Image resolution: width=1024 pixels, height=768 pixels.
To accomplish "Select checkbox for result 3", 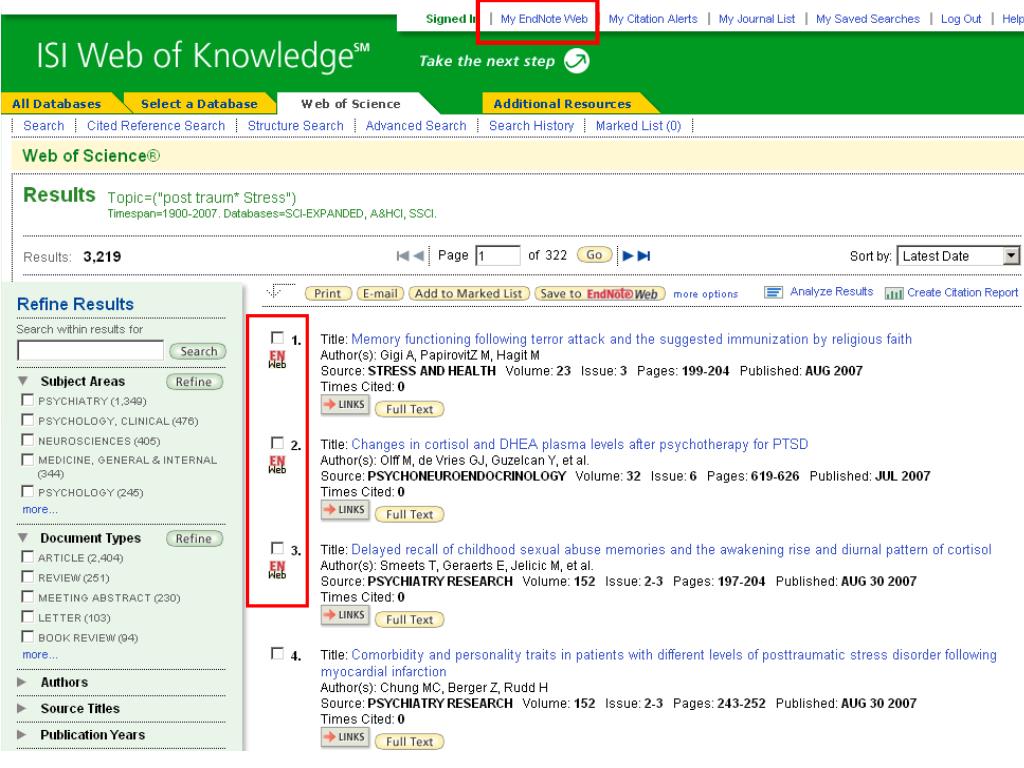I will (x=278, y=548).
